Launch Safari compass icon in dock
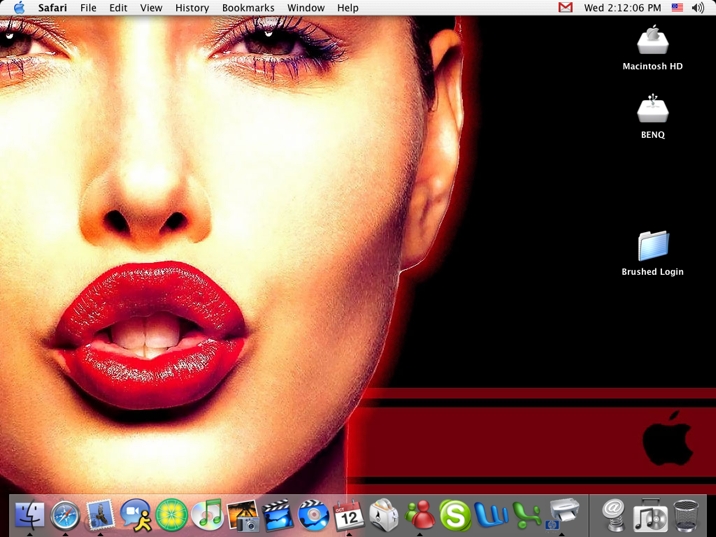The image size is (716, 537). click(x=65, y=515)
